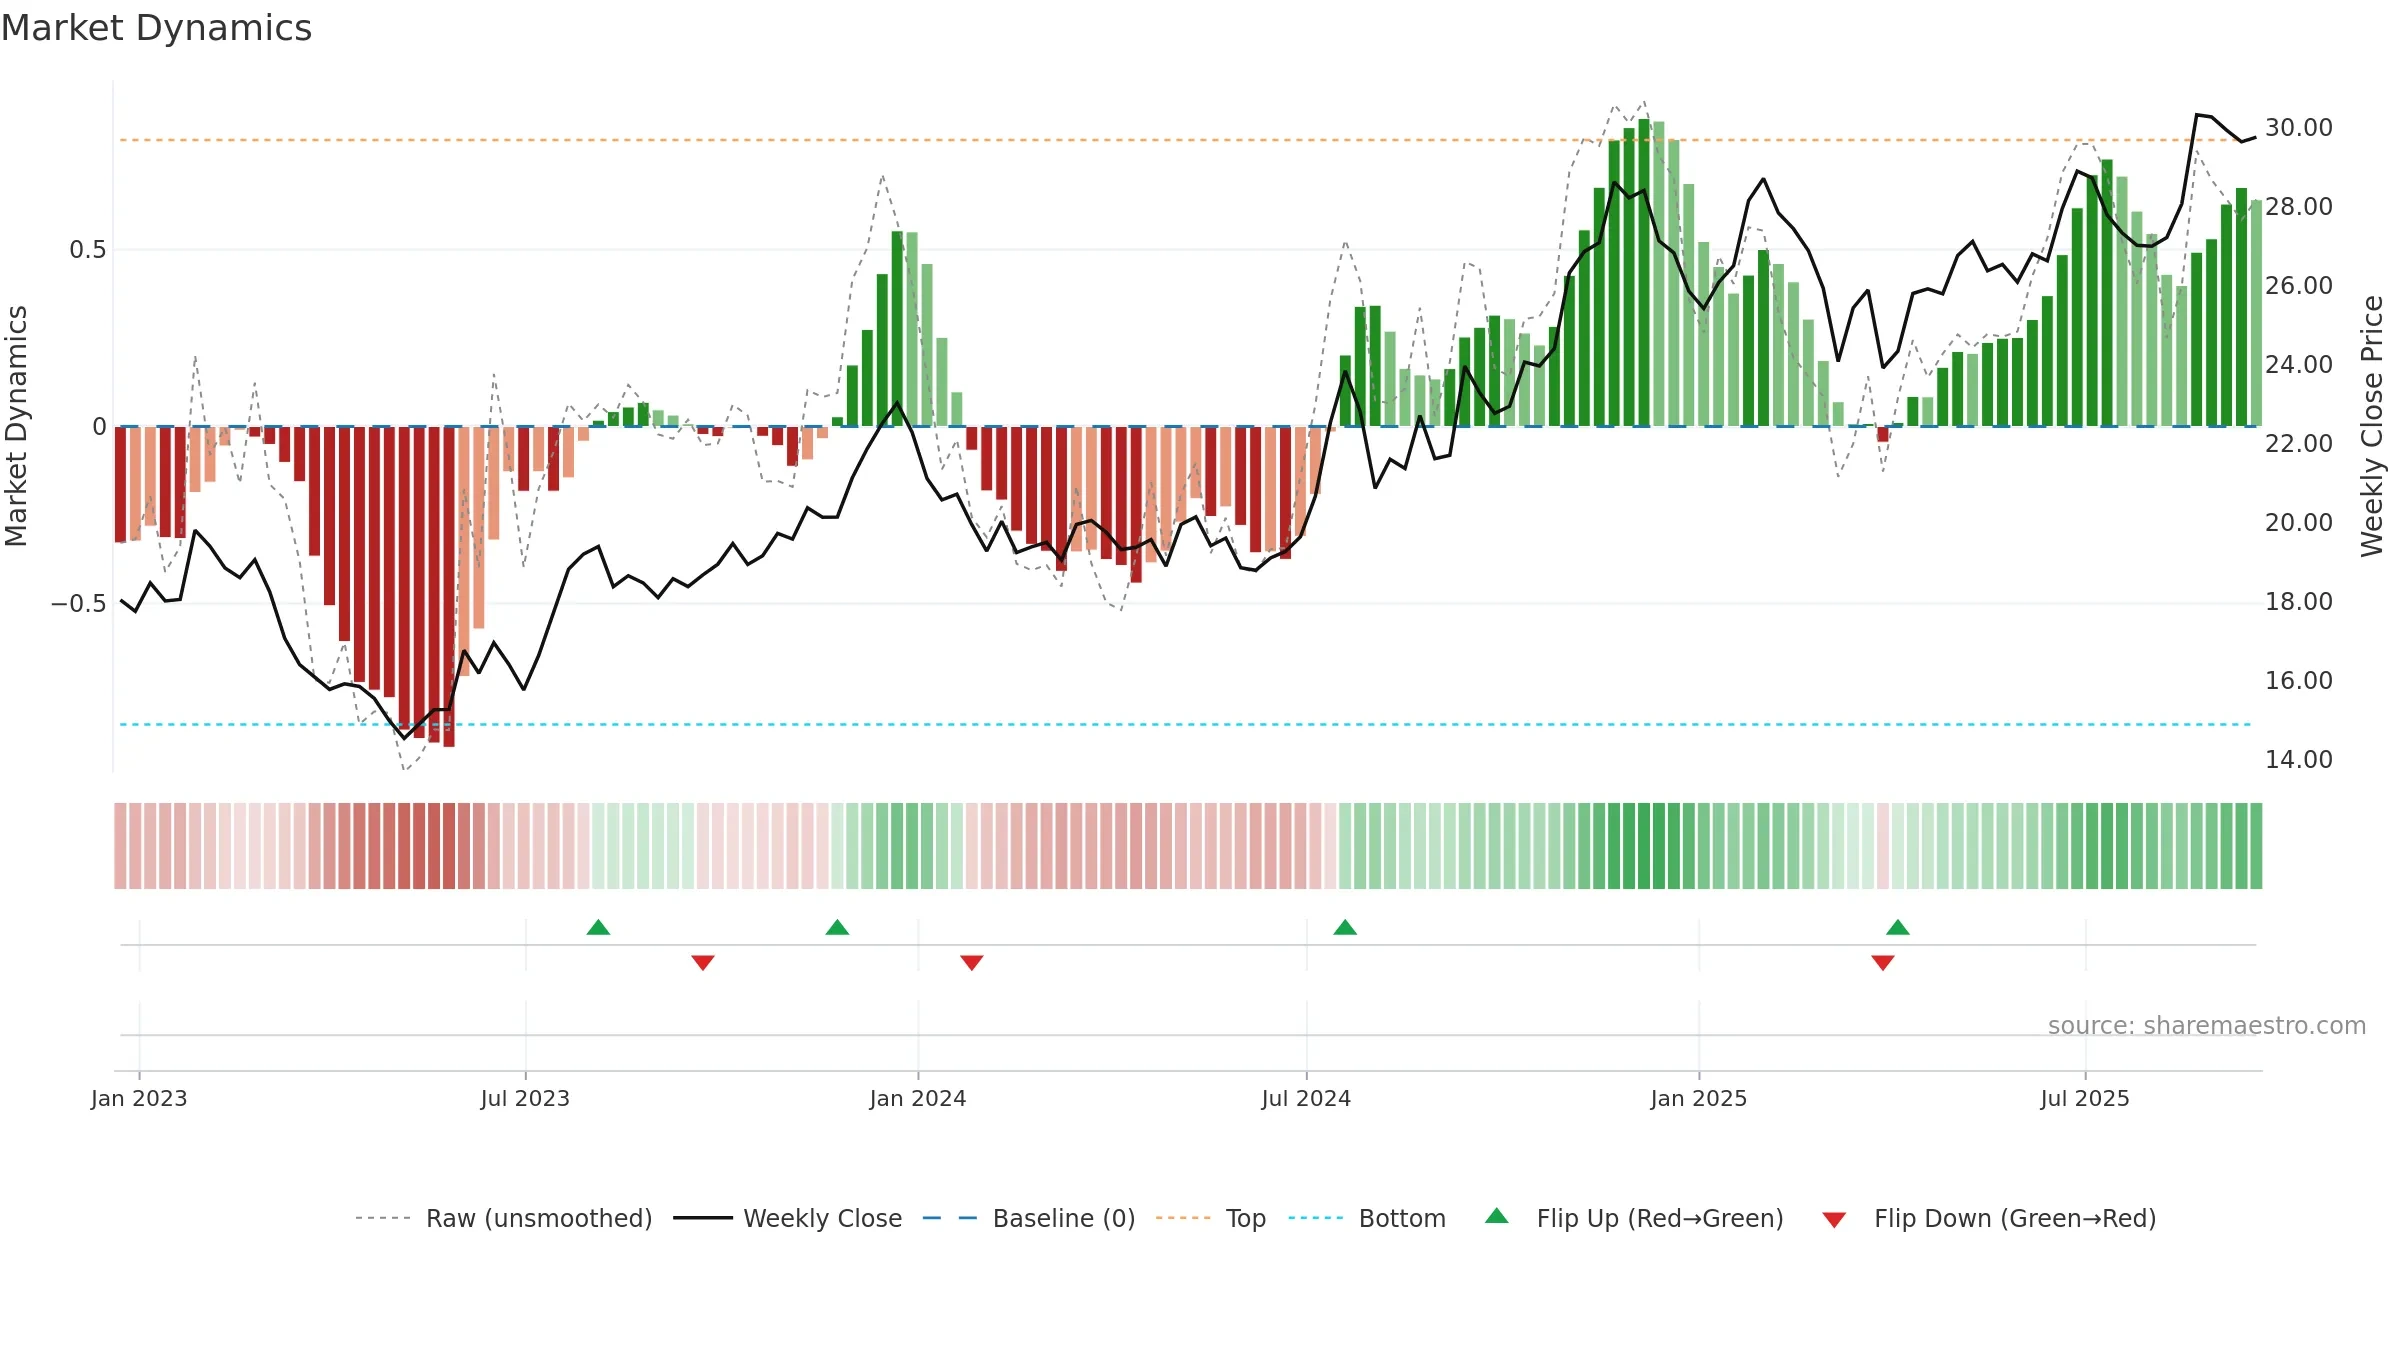Click the Market Dynamics chart title
Screen dimensions: 2400x1350
click(x=156, y=28)
